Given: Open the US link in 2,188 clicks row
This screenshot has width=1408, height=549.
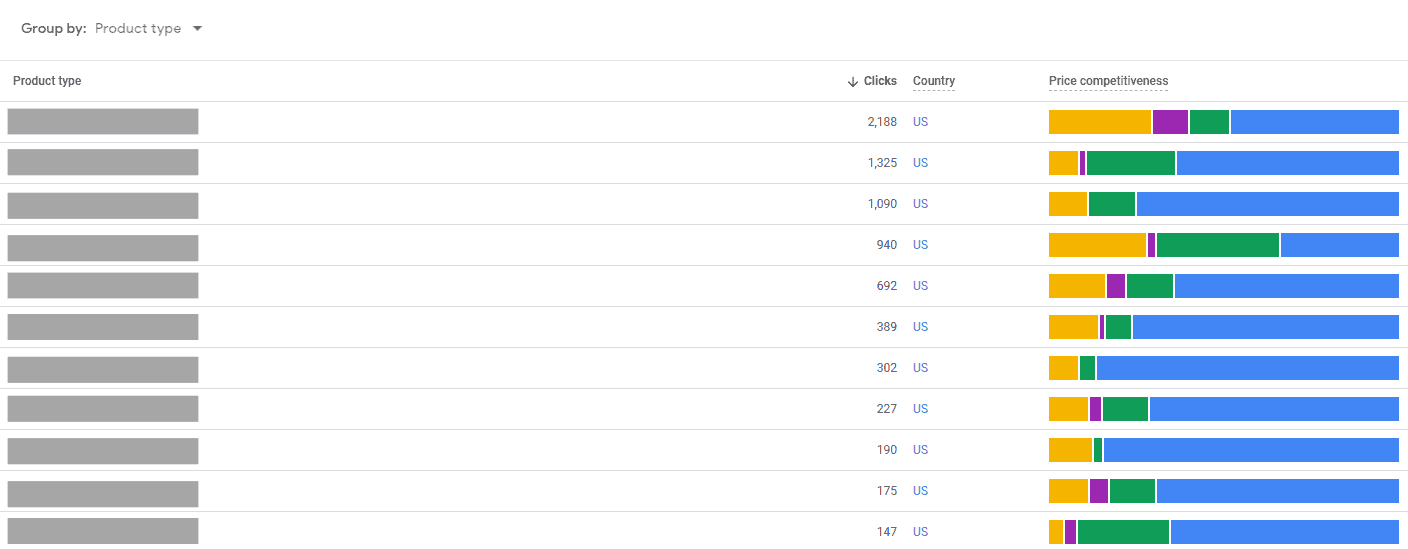Looking at the screenshot, I should [920, 122].
